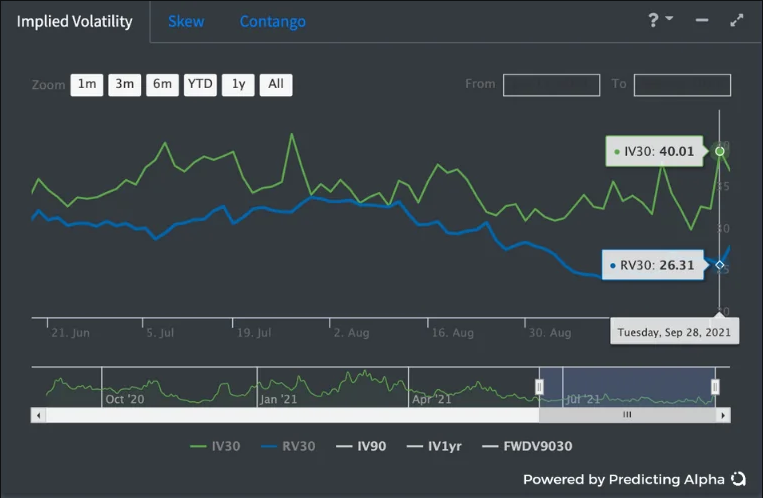Set zoom to YTD
763x498 pixels.
click(200, 85)
